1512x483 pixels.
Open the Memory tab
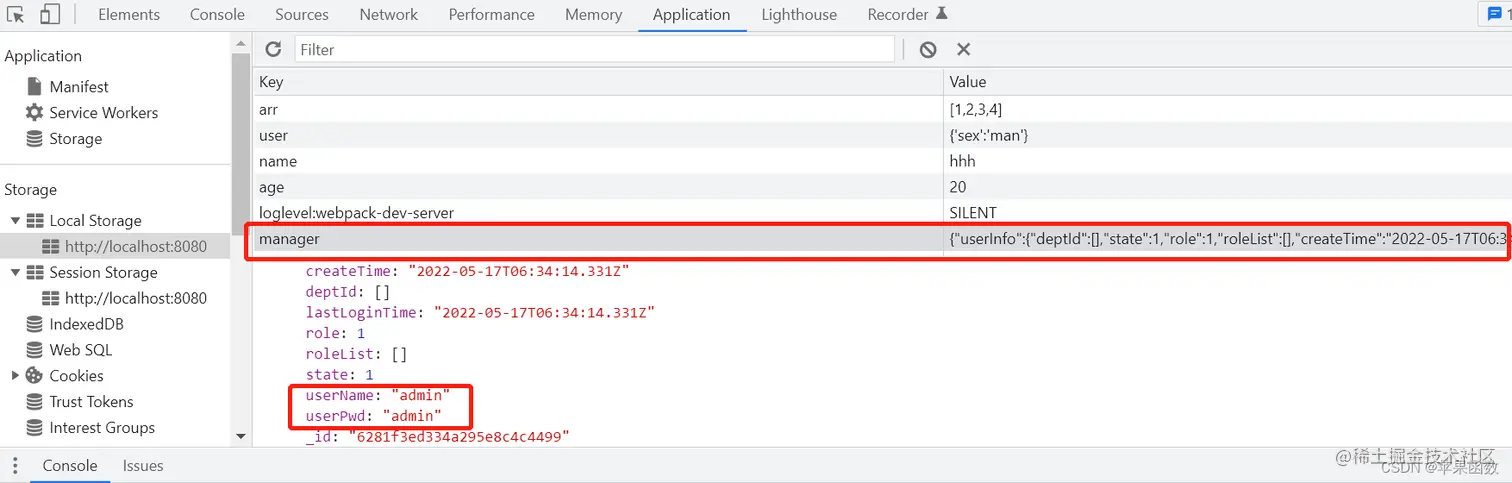tap(593, 14)
